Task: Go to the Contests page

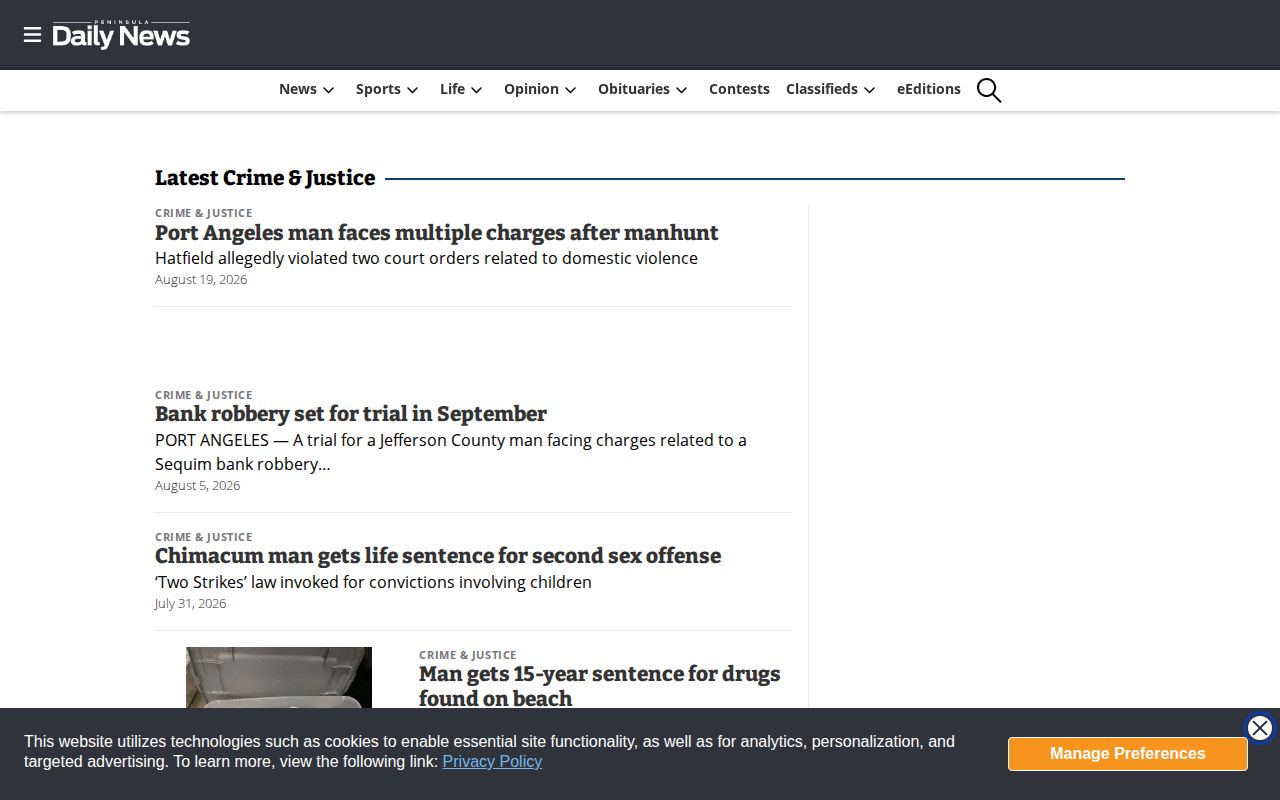Action: click(739, 89)
